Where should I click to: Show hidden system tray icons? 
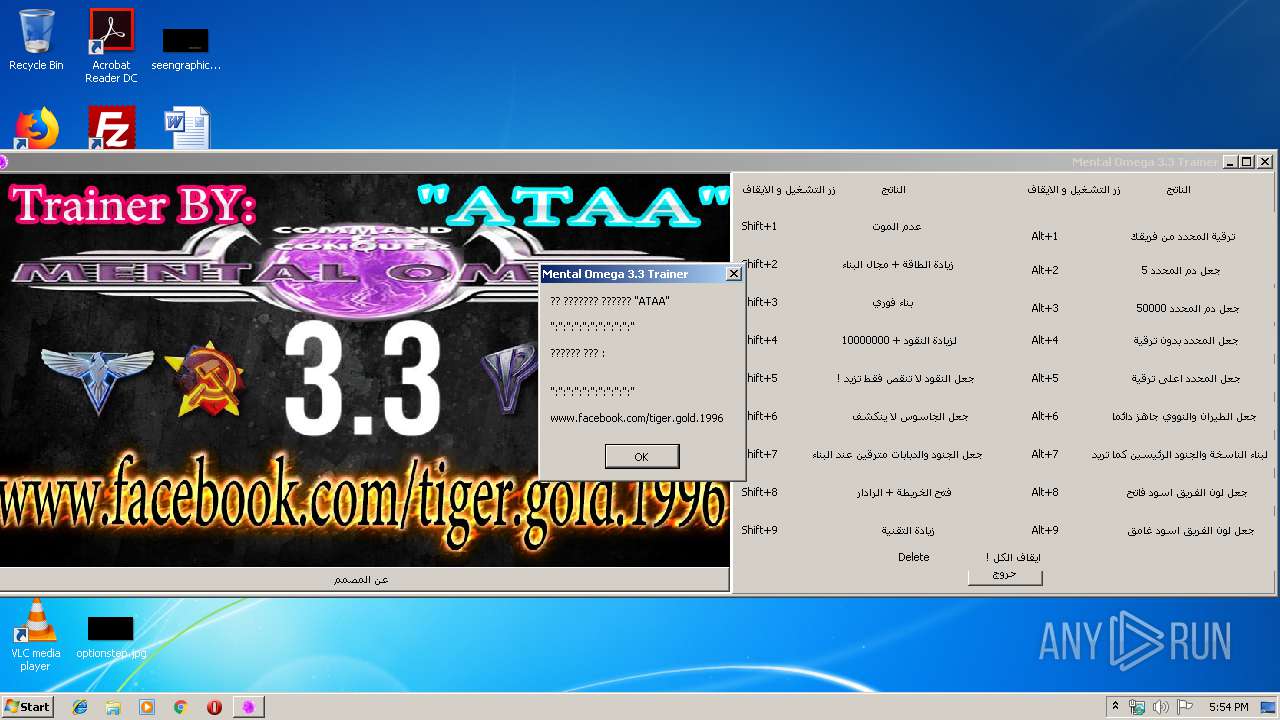coord(1115,707)
